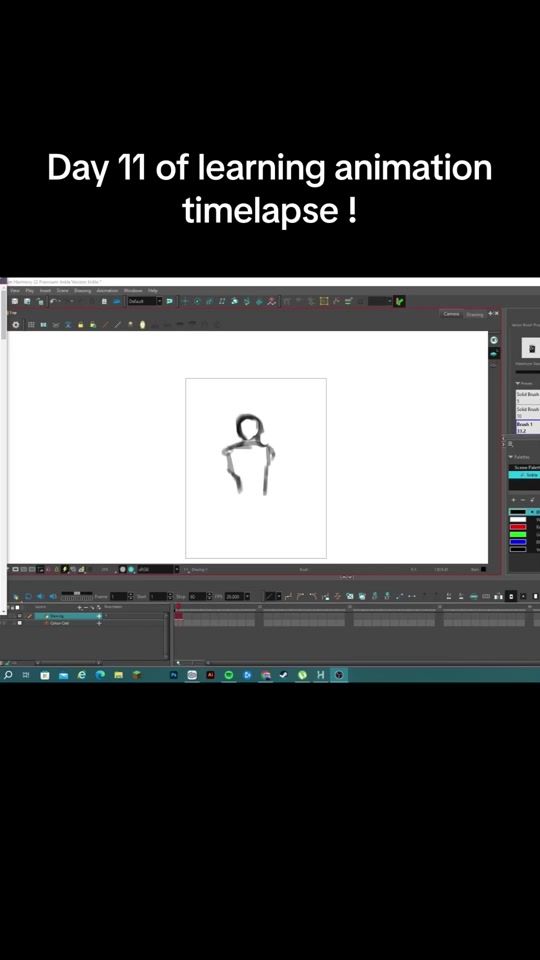Click the plus button above colour swatches

coord(514,500)
